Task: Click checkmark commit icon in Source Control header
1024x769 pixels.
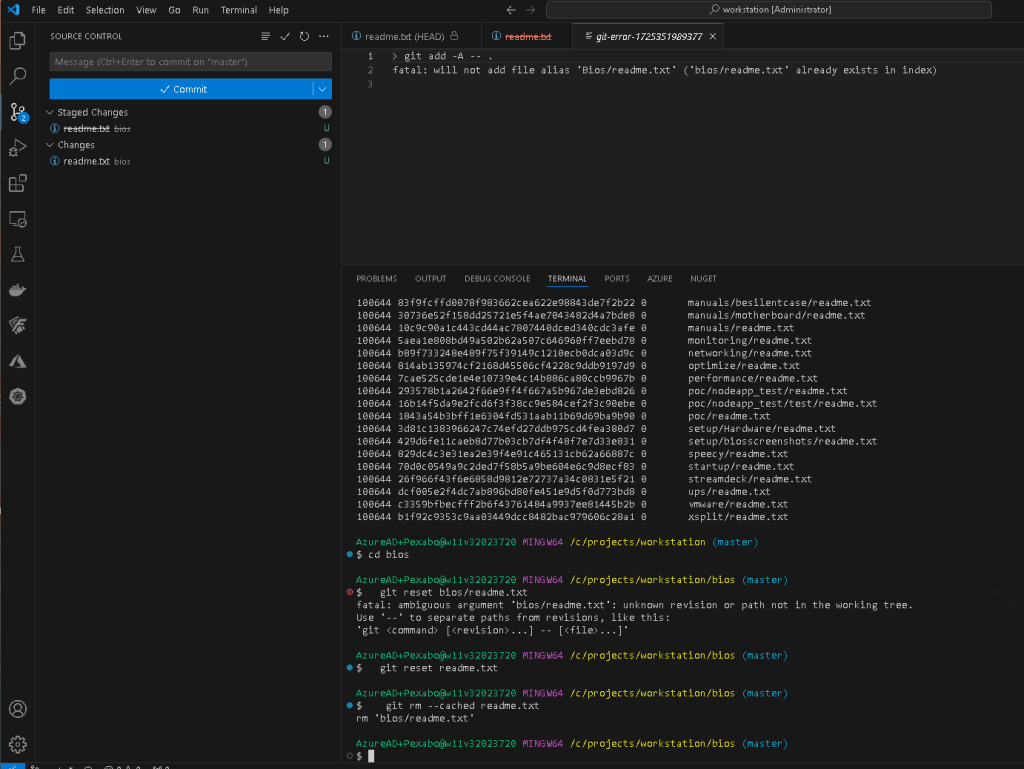Action: pos(285,37)
